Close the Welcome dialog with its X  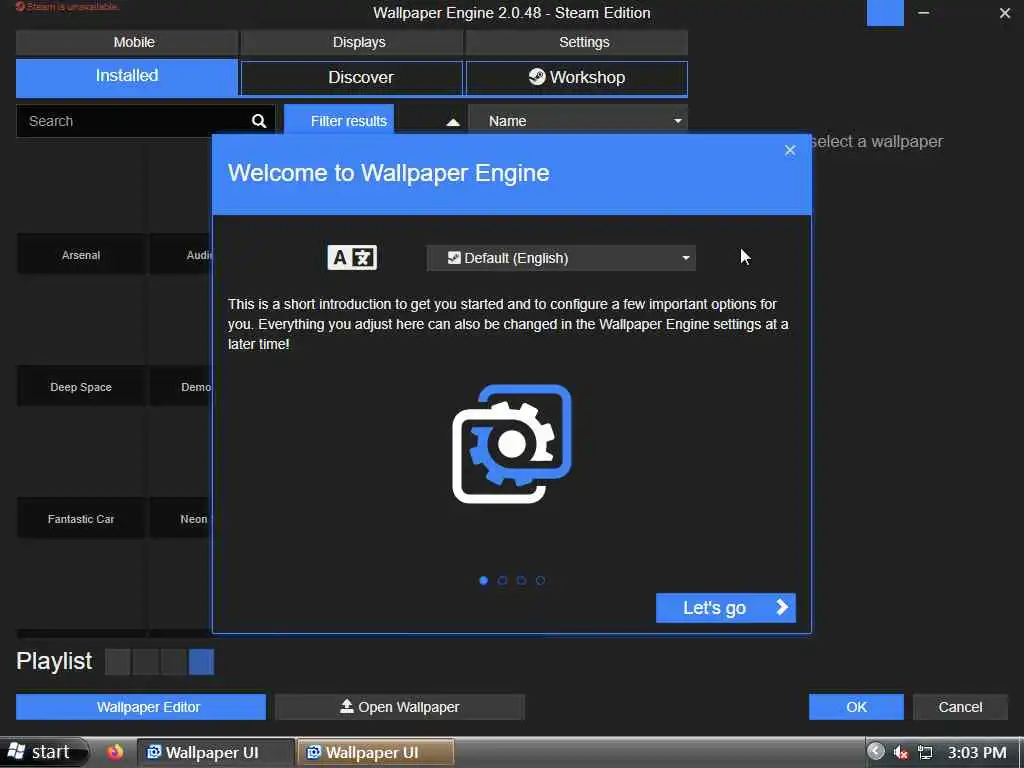coord(790,150)
